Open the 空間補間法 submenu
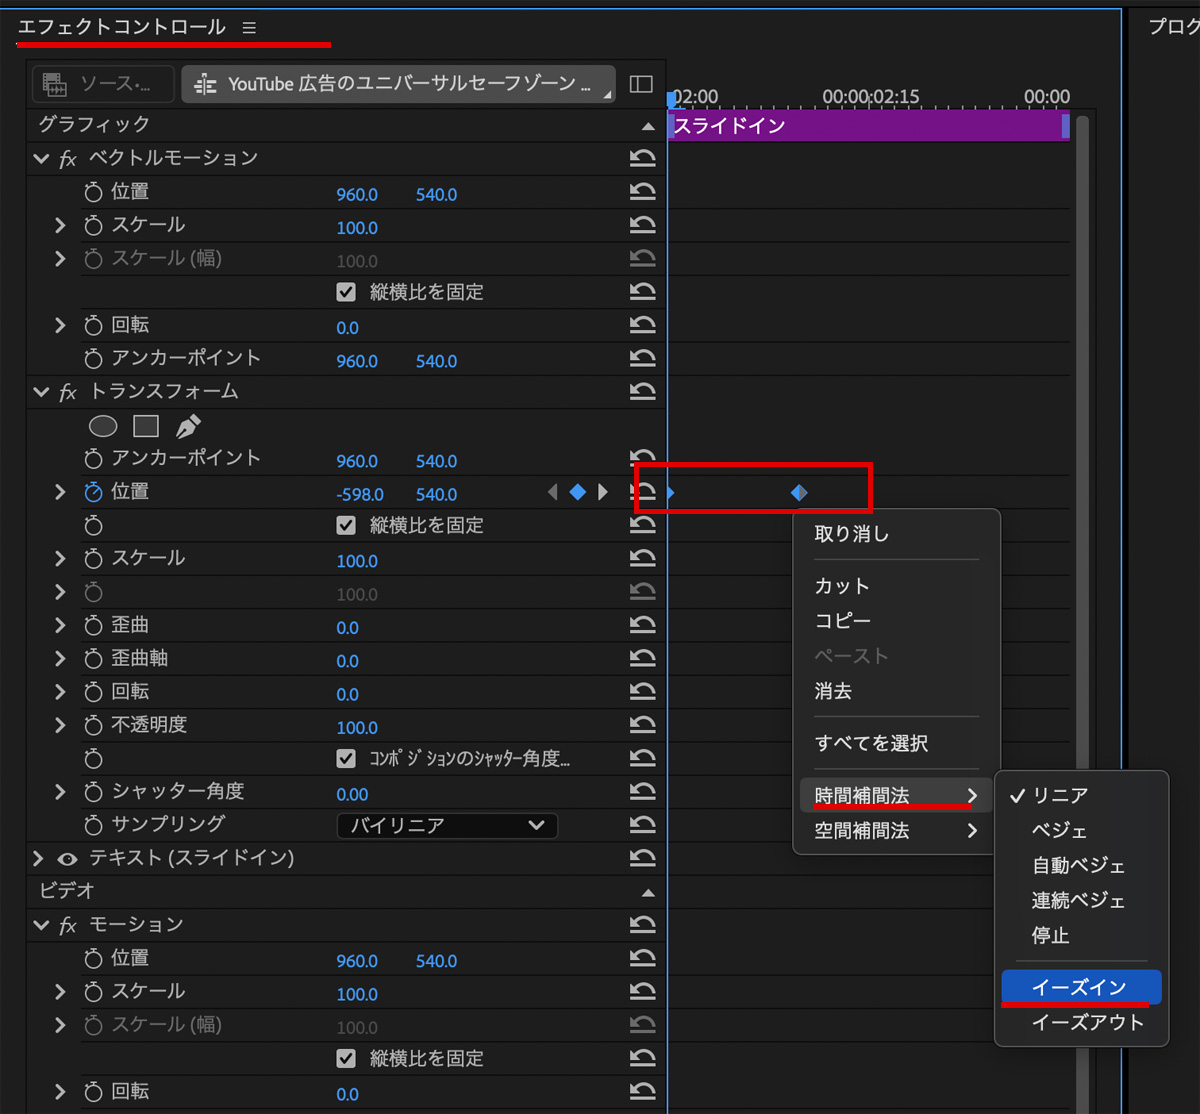Screen dimensions: 1200x1114 coord(894,830)
